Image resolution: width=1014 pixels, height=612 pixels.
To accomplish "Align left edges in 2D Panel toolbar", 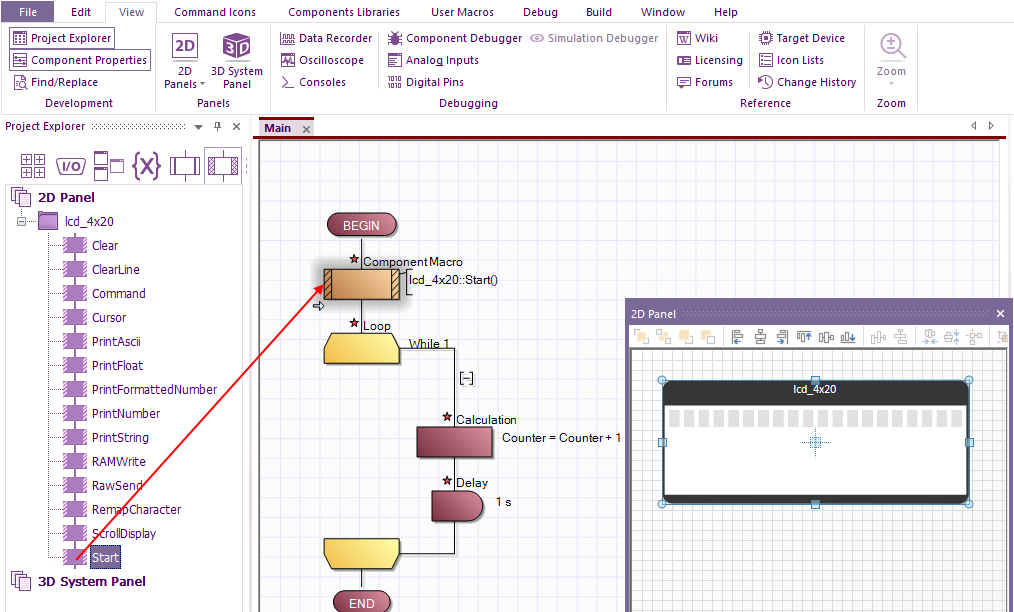I will click(x=737, y=336).
